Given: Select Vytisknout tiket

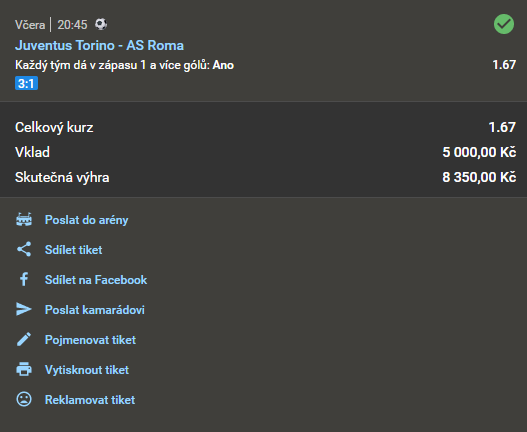Looking at the screenshot, I should [87, 369].
